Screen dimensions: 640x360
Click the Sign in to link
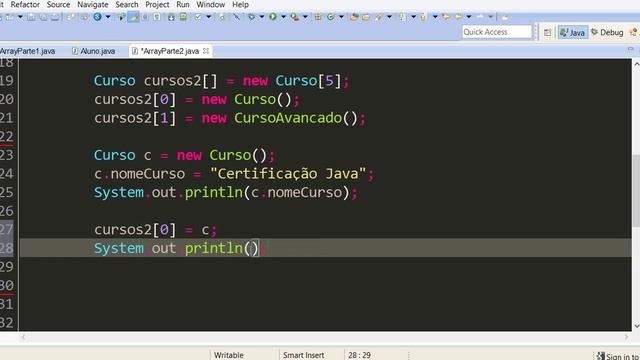[x=618, y=356]
